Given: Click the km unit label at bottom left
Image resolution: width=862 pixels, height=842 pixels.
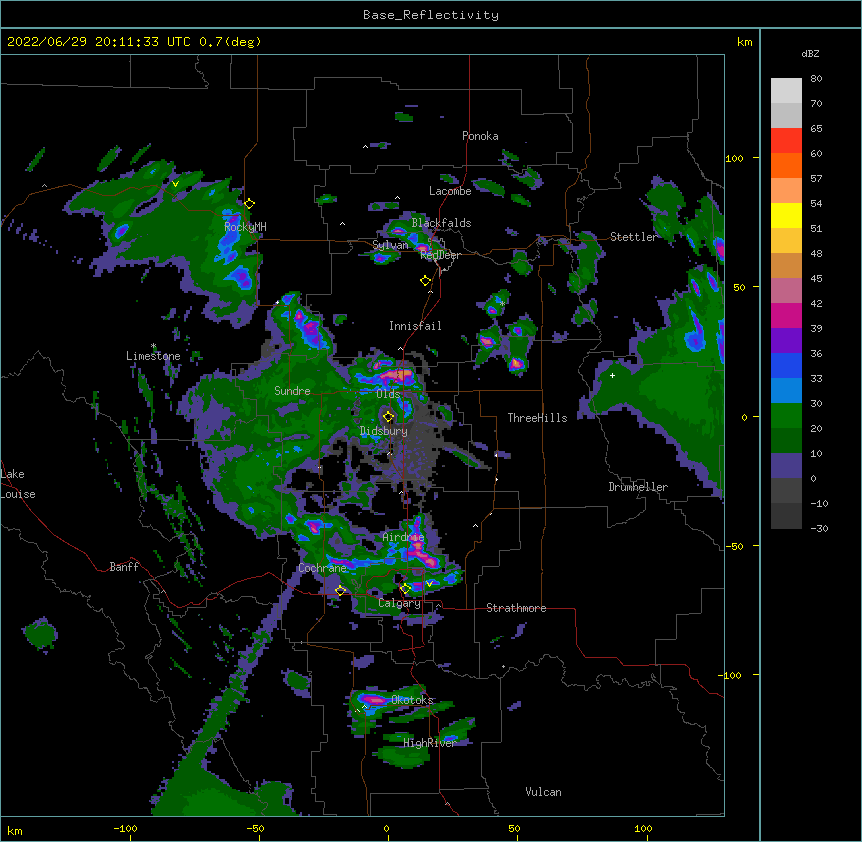Looking at the screenshot, I should click(x=15, y=831).
